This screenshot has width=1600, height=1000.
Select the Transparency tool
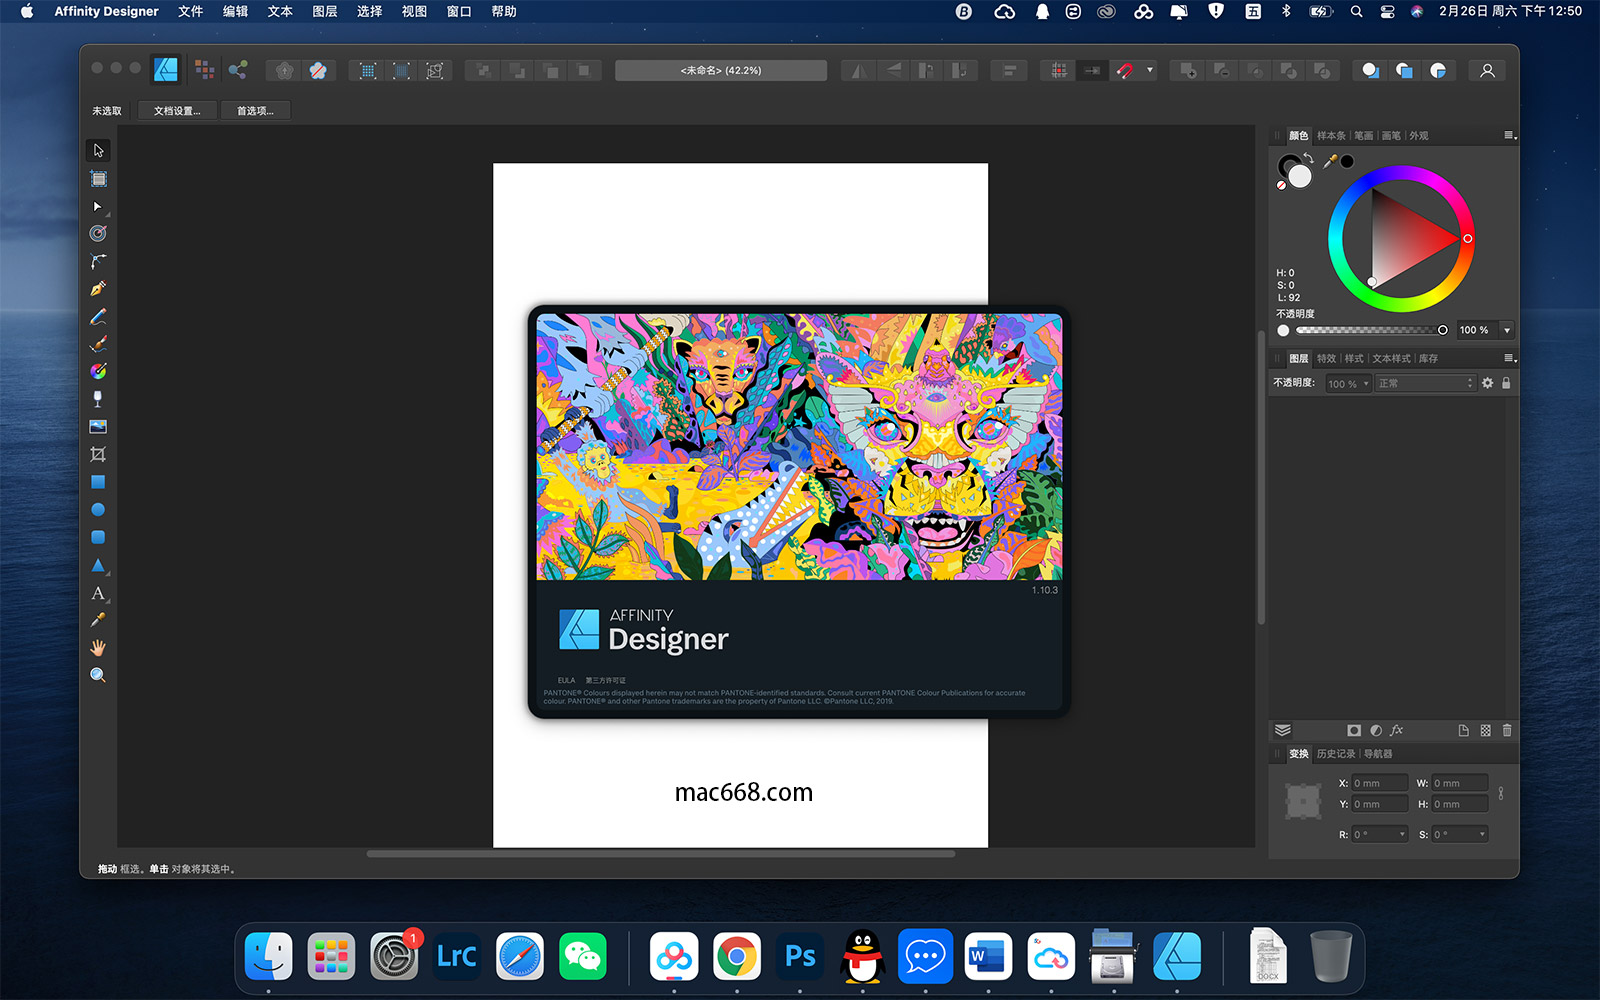[98, 399]
